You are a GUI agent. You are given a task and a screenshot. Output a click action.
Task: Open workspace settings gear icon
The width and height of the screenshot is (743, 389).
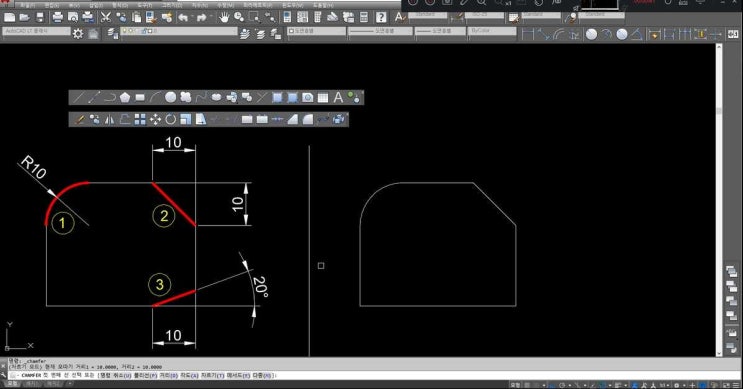point(78,34)
